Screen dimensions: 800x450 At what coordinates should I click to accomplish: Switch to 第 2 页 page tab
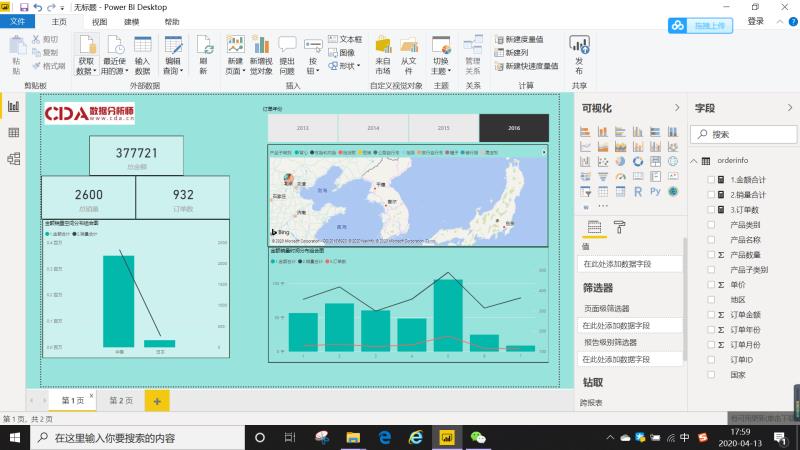(121, 401)
